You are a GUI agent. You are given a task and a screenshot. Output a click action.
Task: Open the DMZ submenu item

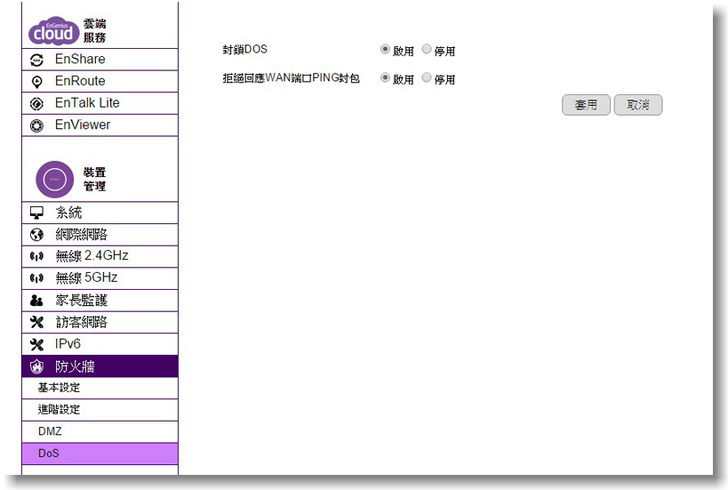(50, 432)
